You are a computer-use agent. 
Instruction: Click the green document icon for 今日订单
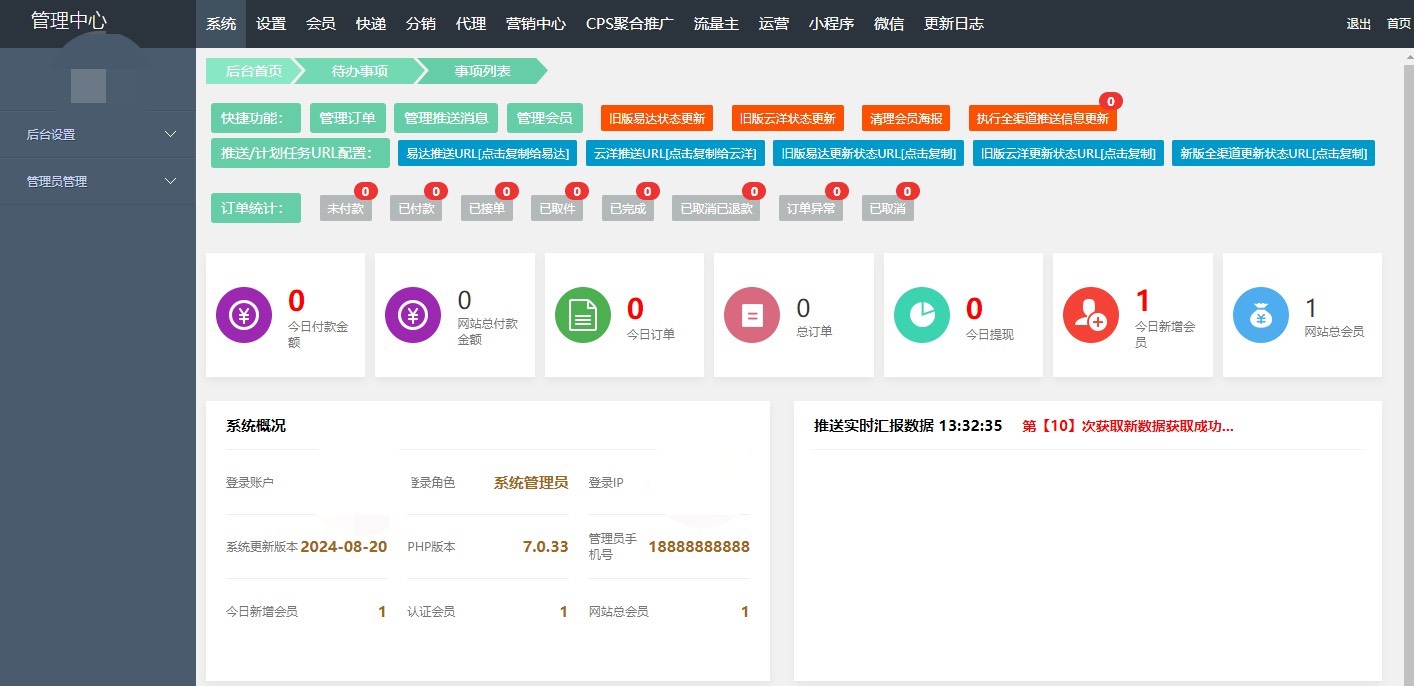(x=582, y=315)
